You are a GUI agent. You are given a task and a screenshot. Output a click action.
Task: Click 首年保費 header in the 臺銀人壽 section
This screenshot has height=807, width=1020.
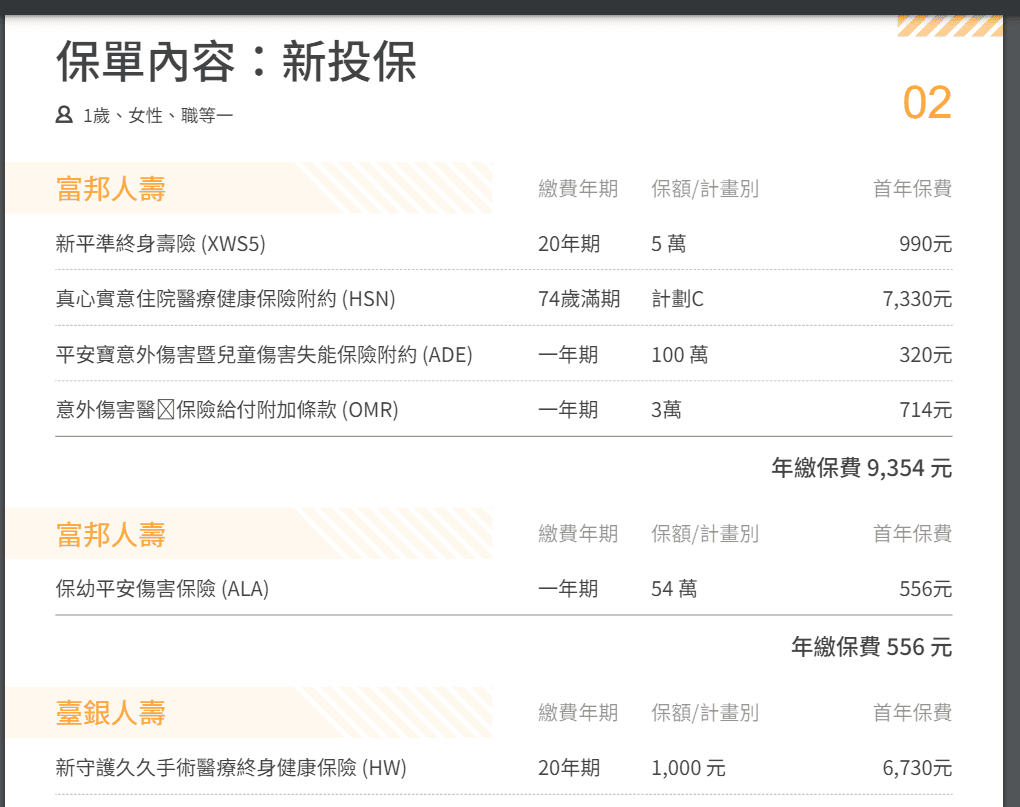[x=913, y=713]
